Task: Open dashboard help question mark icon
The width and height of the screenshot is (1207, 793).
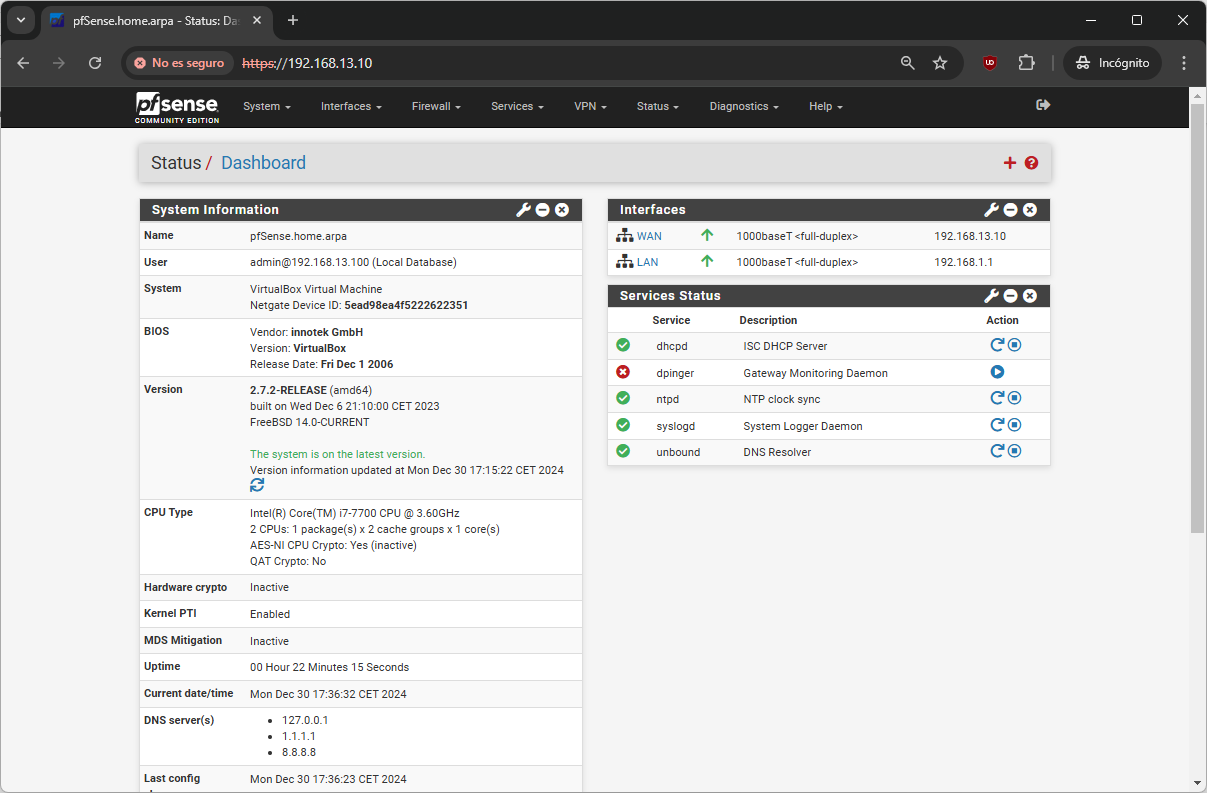Action: [x=1031, y=163]
